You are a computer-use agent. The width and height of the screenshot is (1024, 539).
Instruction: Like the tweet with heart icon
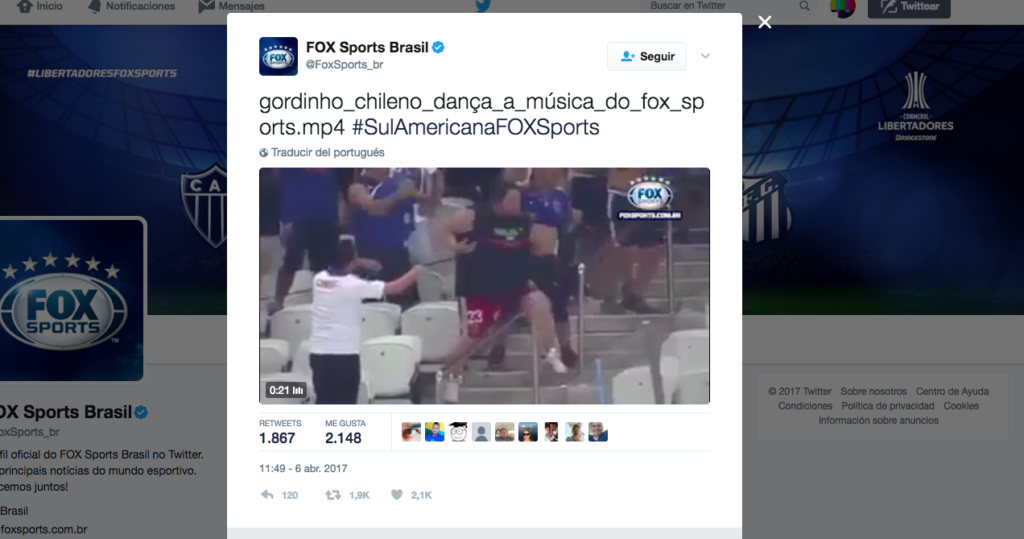pyautogui.click(x=396, y=495)
